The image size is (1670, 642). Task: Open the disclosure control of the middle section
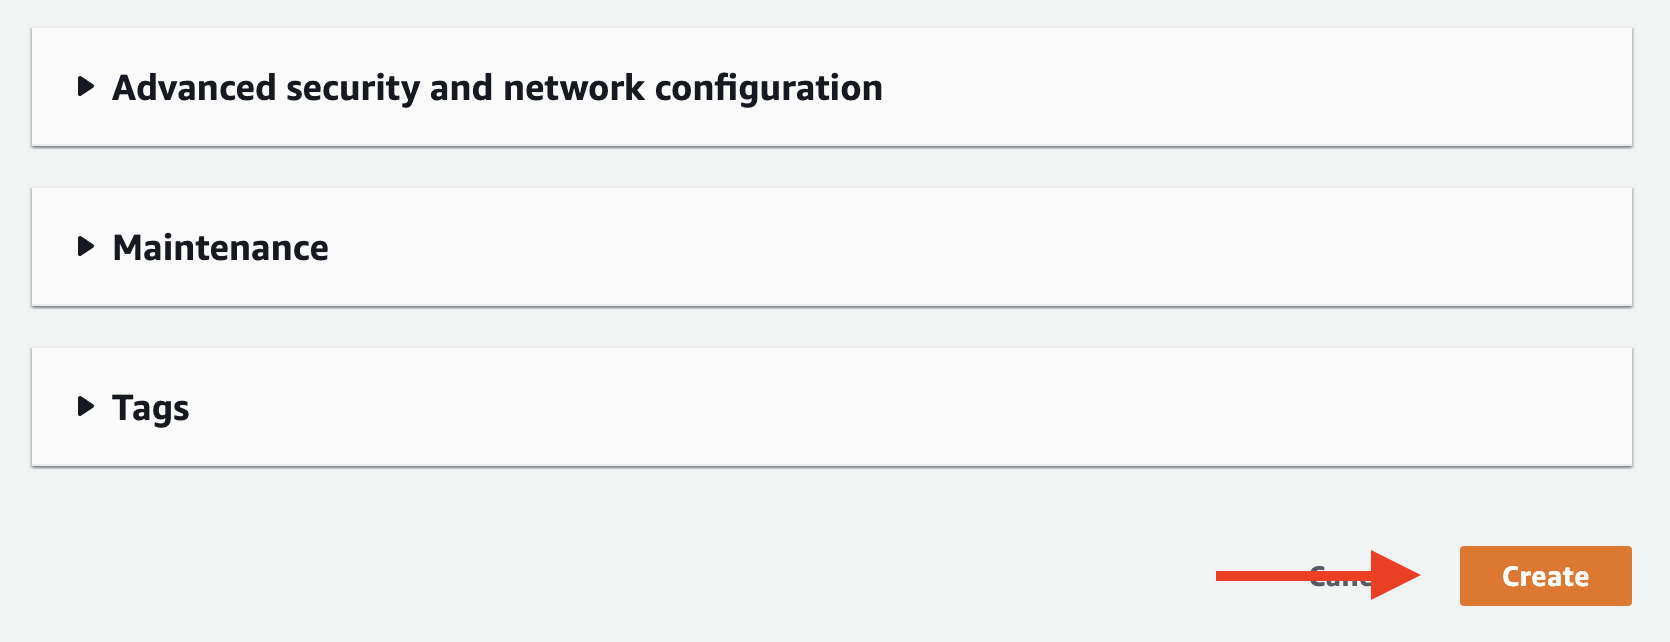[85, 247]
